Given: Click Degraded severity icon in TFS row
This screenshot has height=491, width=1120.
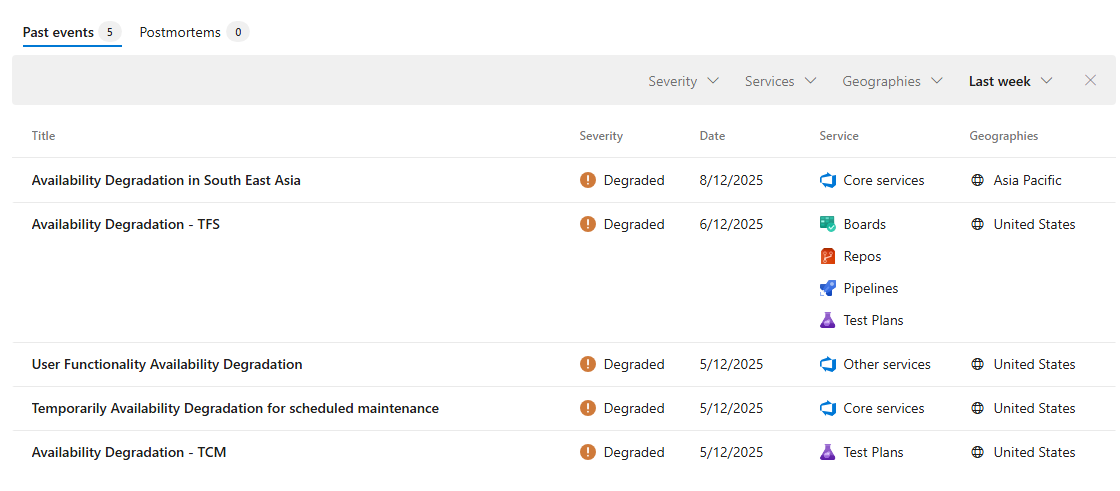Looking at the screenshot, I should coord(588,225).
